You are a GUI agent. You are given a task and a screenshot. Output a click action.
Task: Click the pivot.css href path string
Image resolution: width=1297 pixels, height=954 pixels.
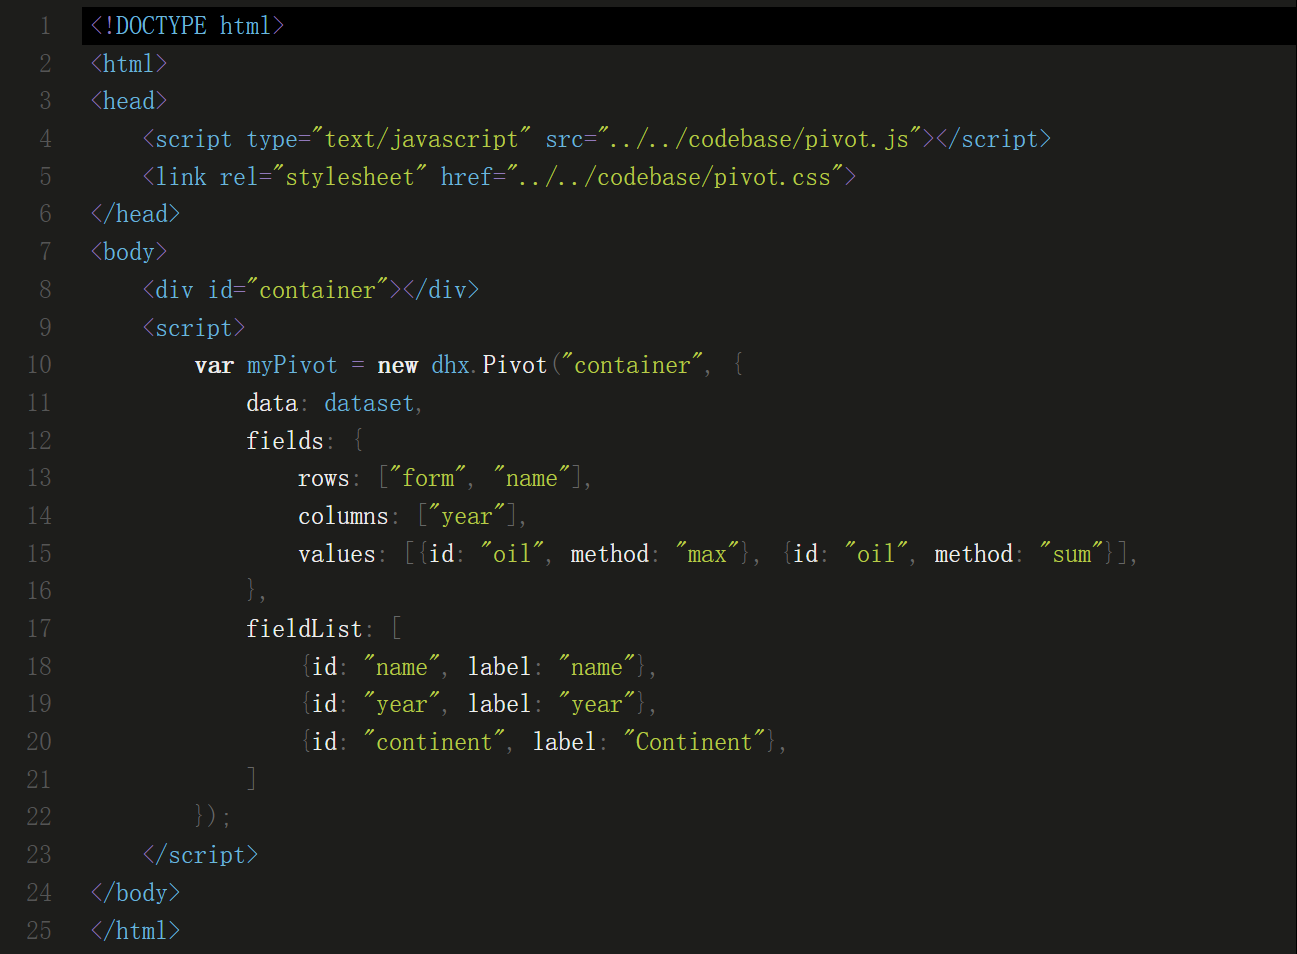[675, 177]
